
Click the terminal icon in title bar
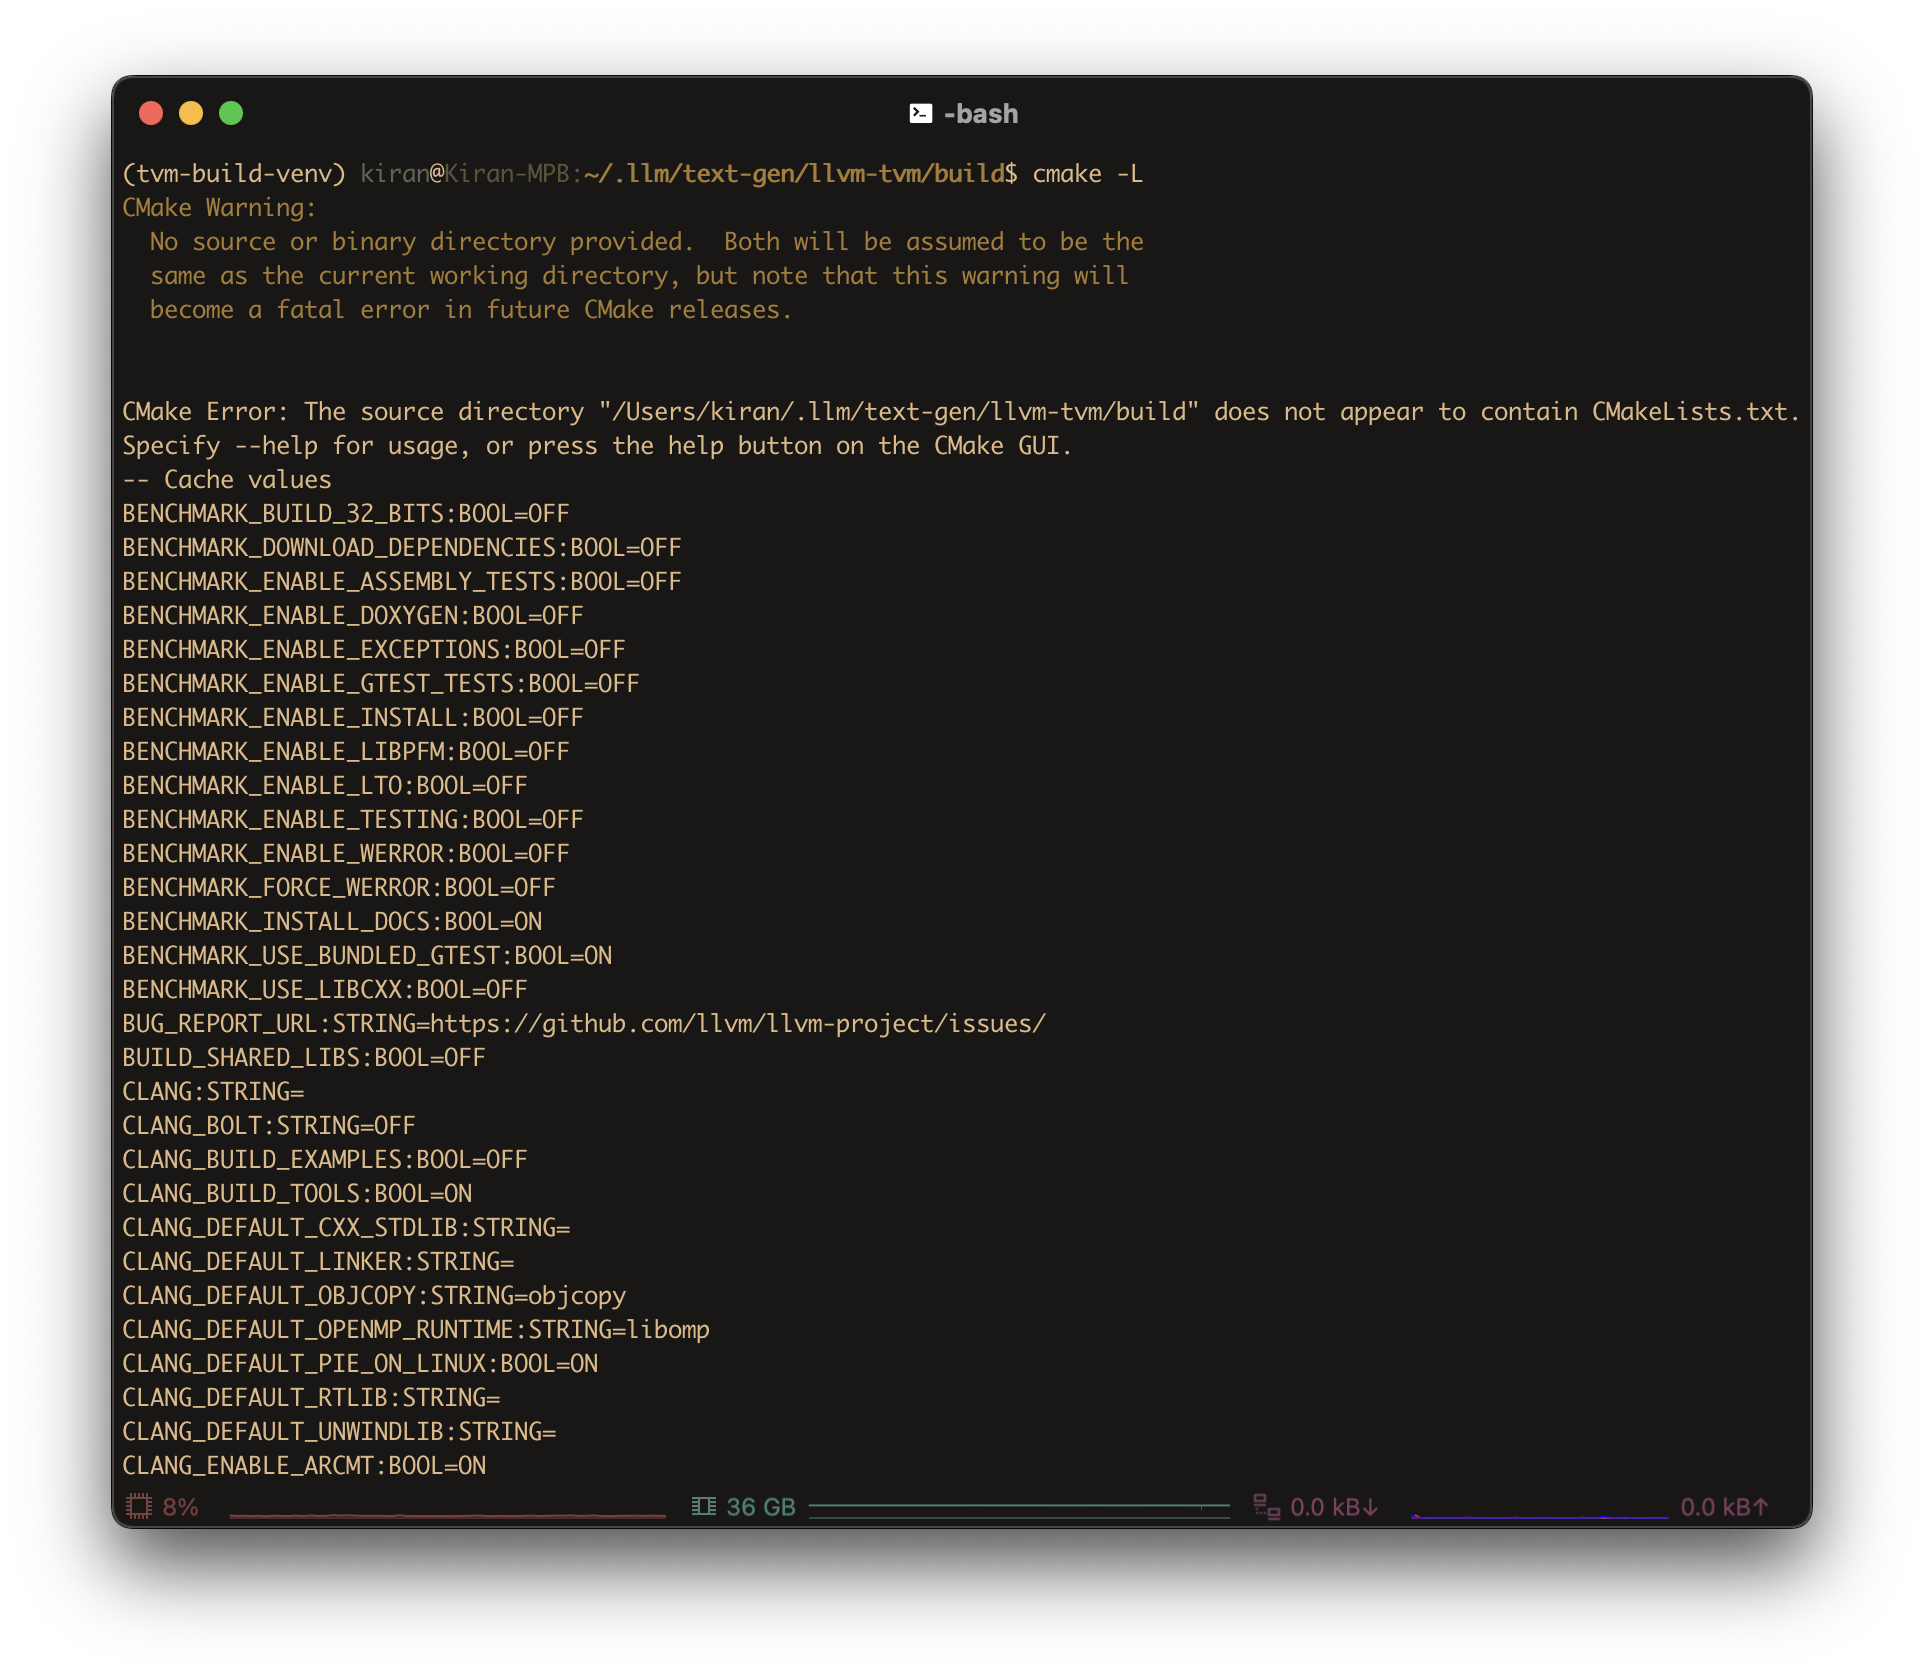(x=920, y=114)
